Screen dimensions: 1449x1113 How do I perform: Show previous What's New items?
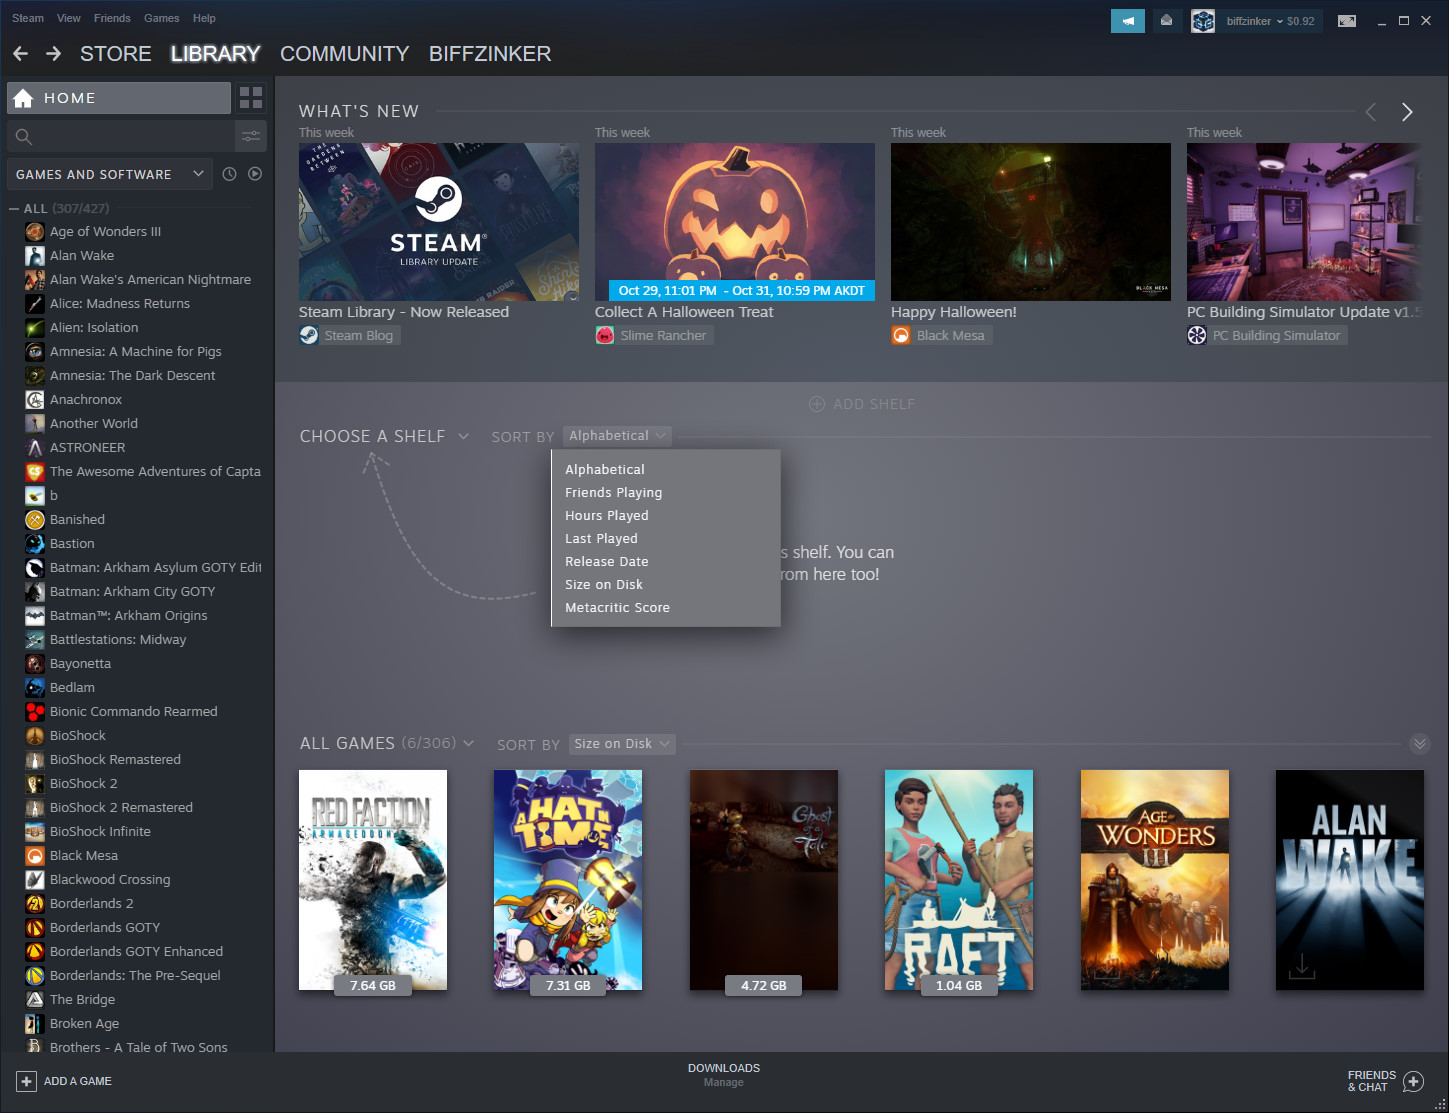click(1371, 112)
